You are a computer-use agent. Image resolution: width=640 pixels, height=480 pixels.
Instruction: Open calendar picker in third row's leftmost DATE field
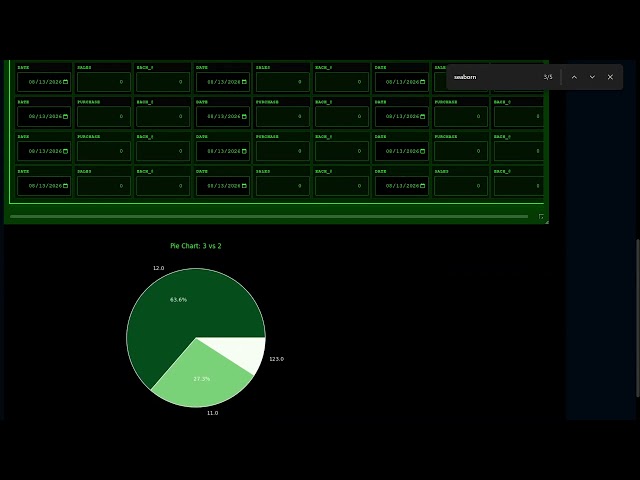pos(65,151)
